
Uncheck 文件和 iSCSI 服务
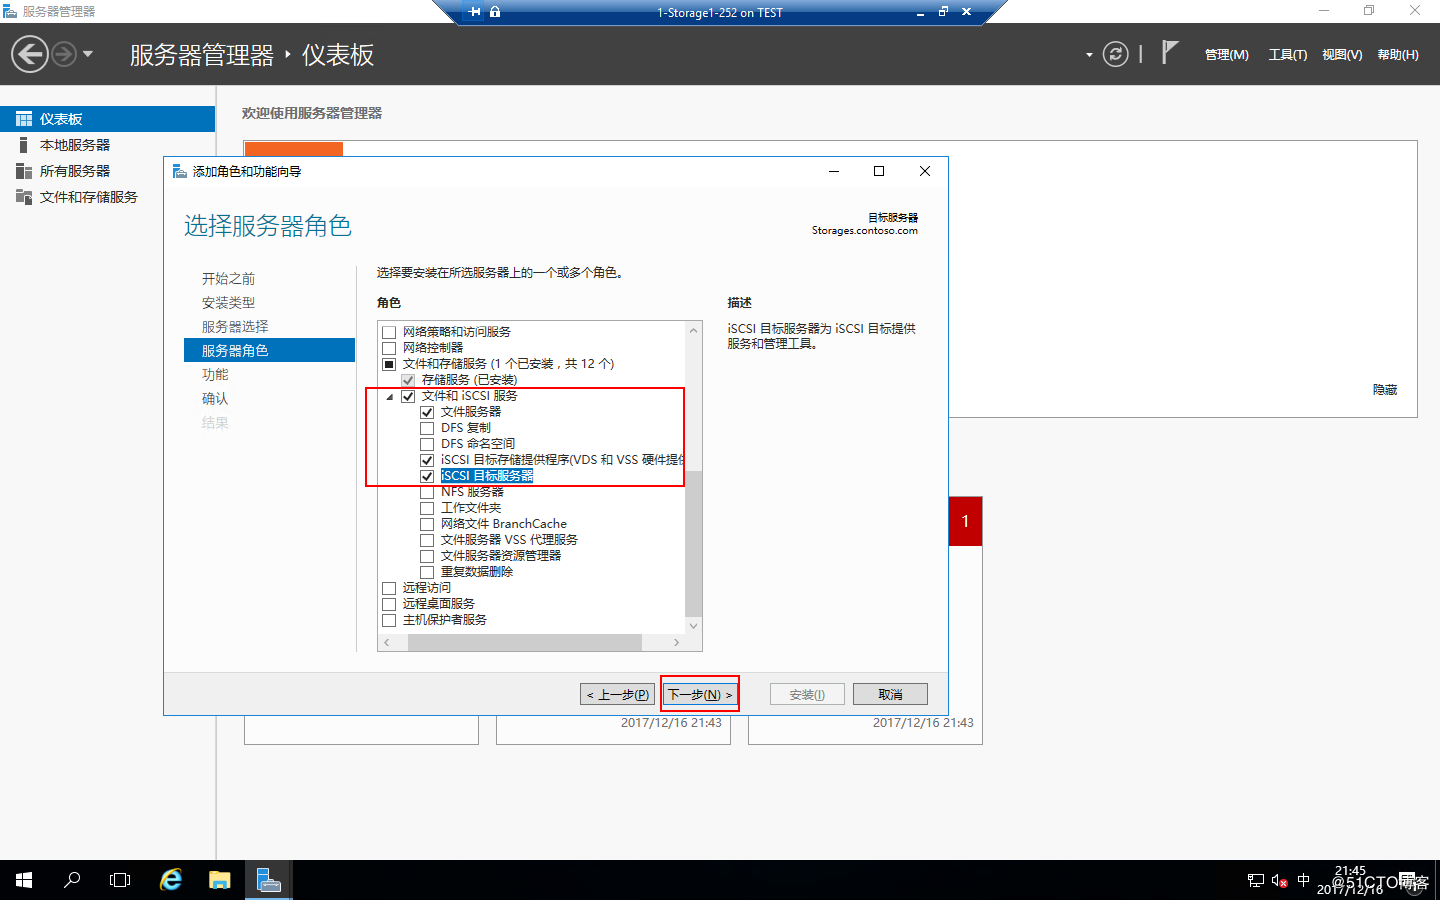point(408,396)
